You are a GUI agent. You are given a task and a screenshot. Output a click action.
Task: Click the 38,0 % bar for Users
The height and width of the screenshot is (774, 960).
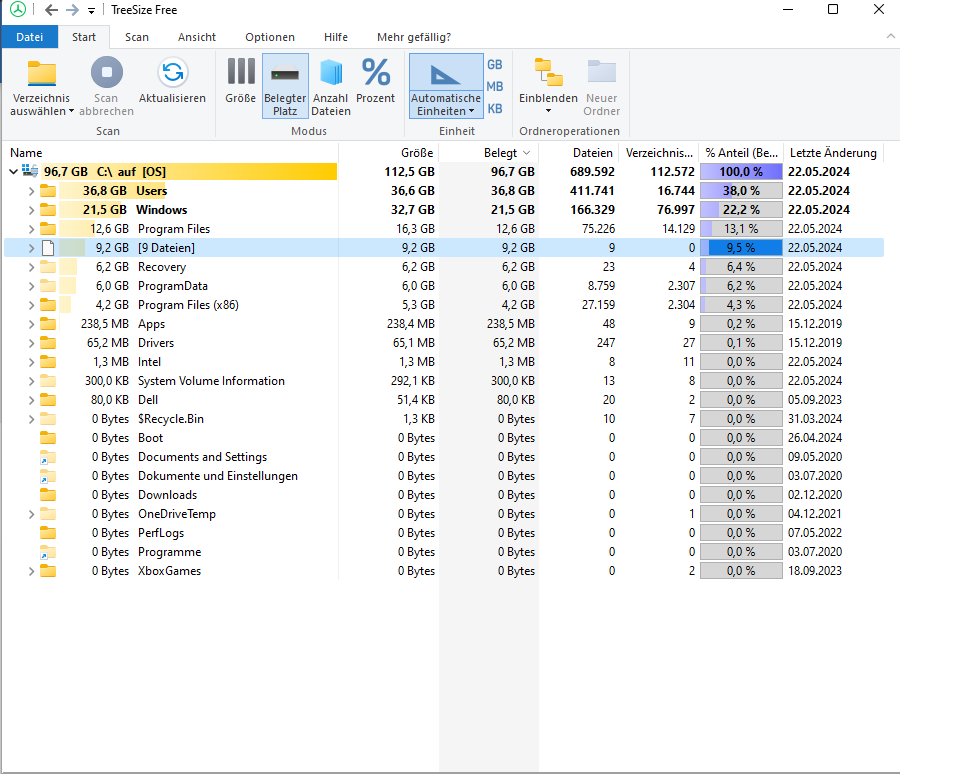coord(741,190)
